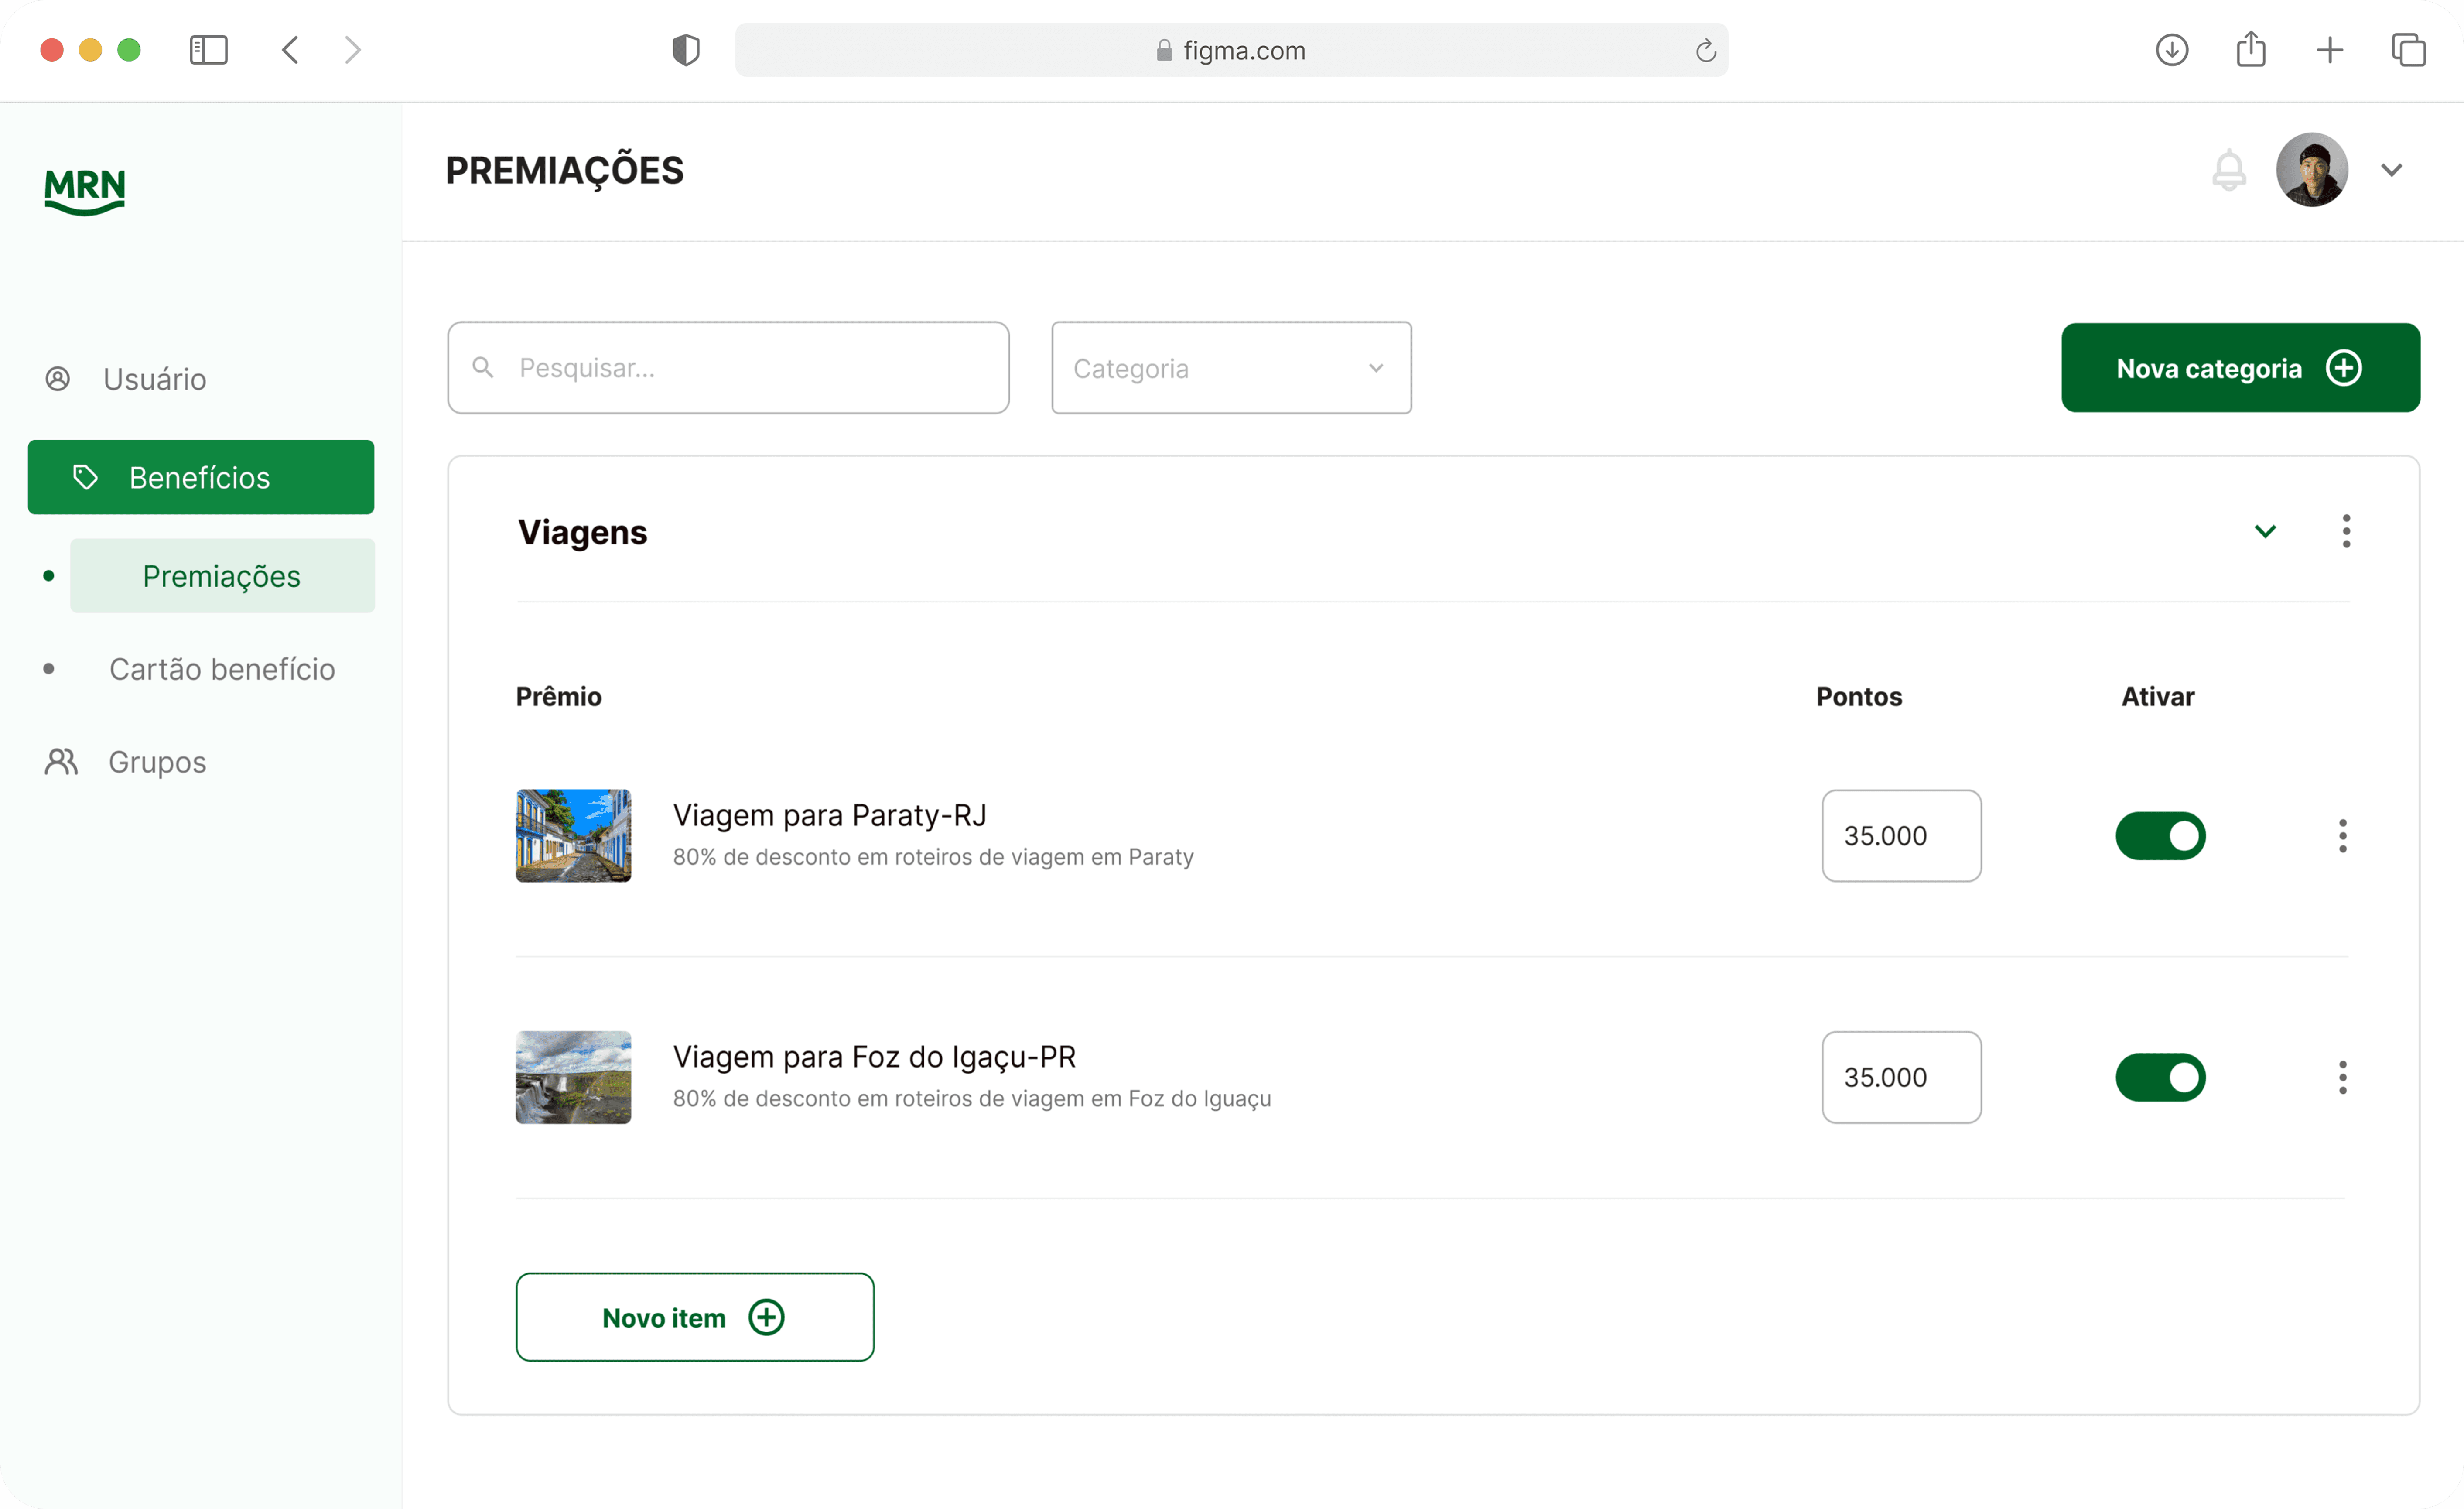This screenshot has height=1509, width=2464.
Task: Click the browser sidebar toggle icon
Action: 208,50
